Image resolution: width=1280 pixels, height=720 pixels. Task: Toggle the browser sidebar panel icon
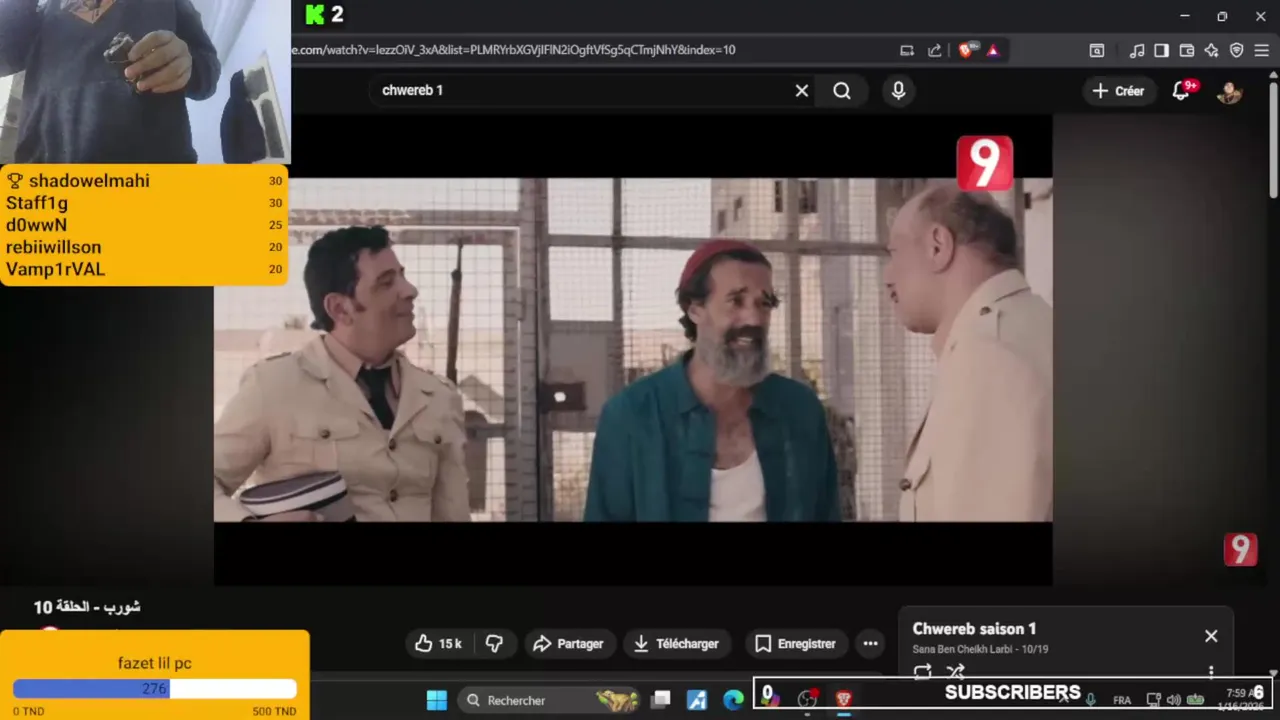1161,50
